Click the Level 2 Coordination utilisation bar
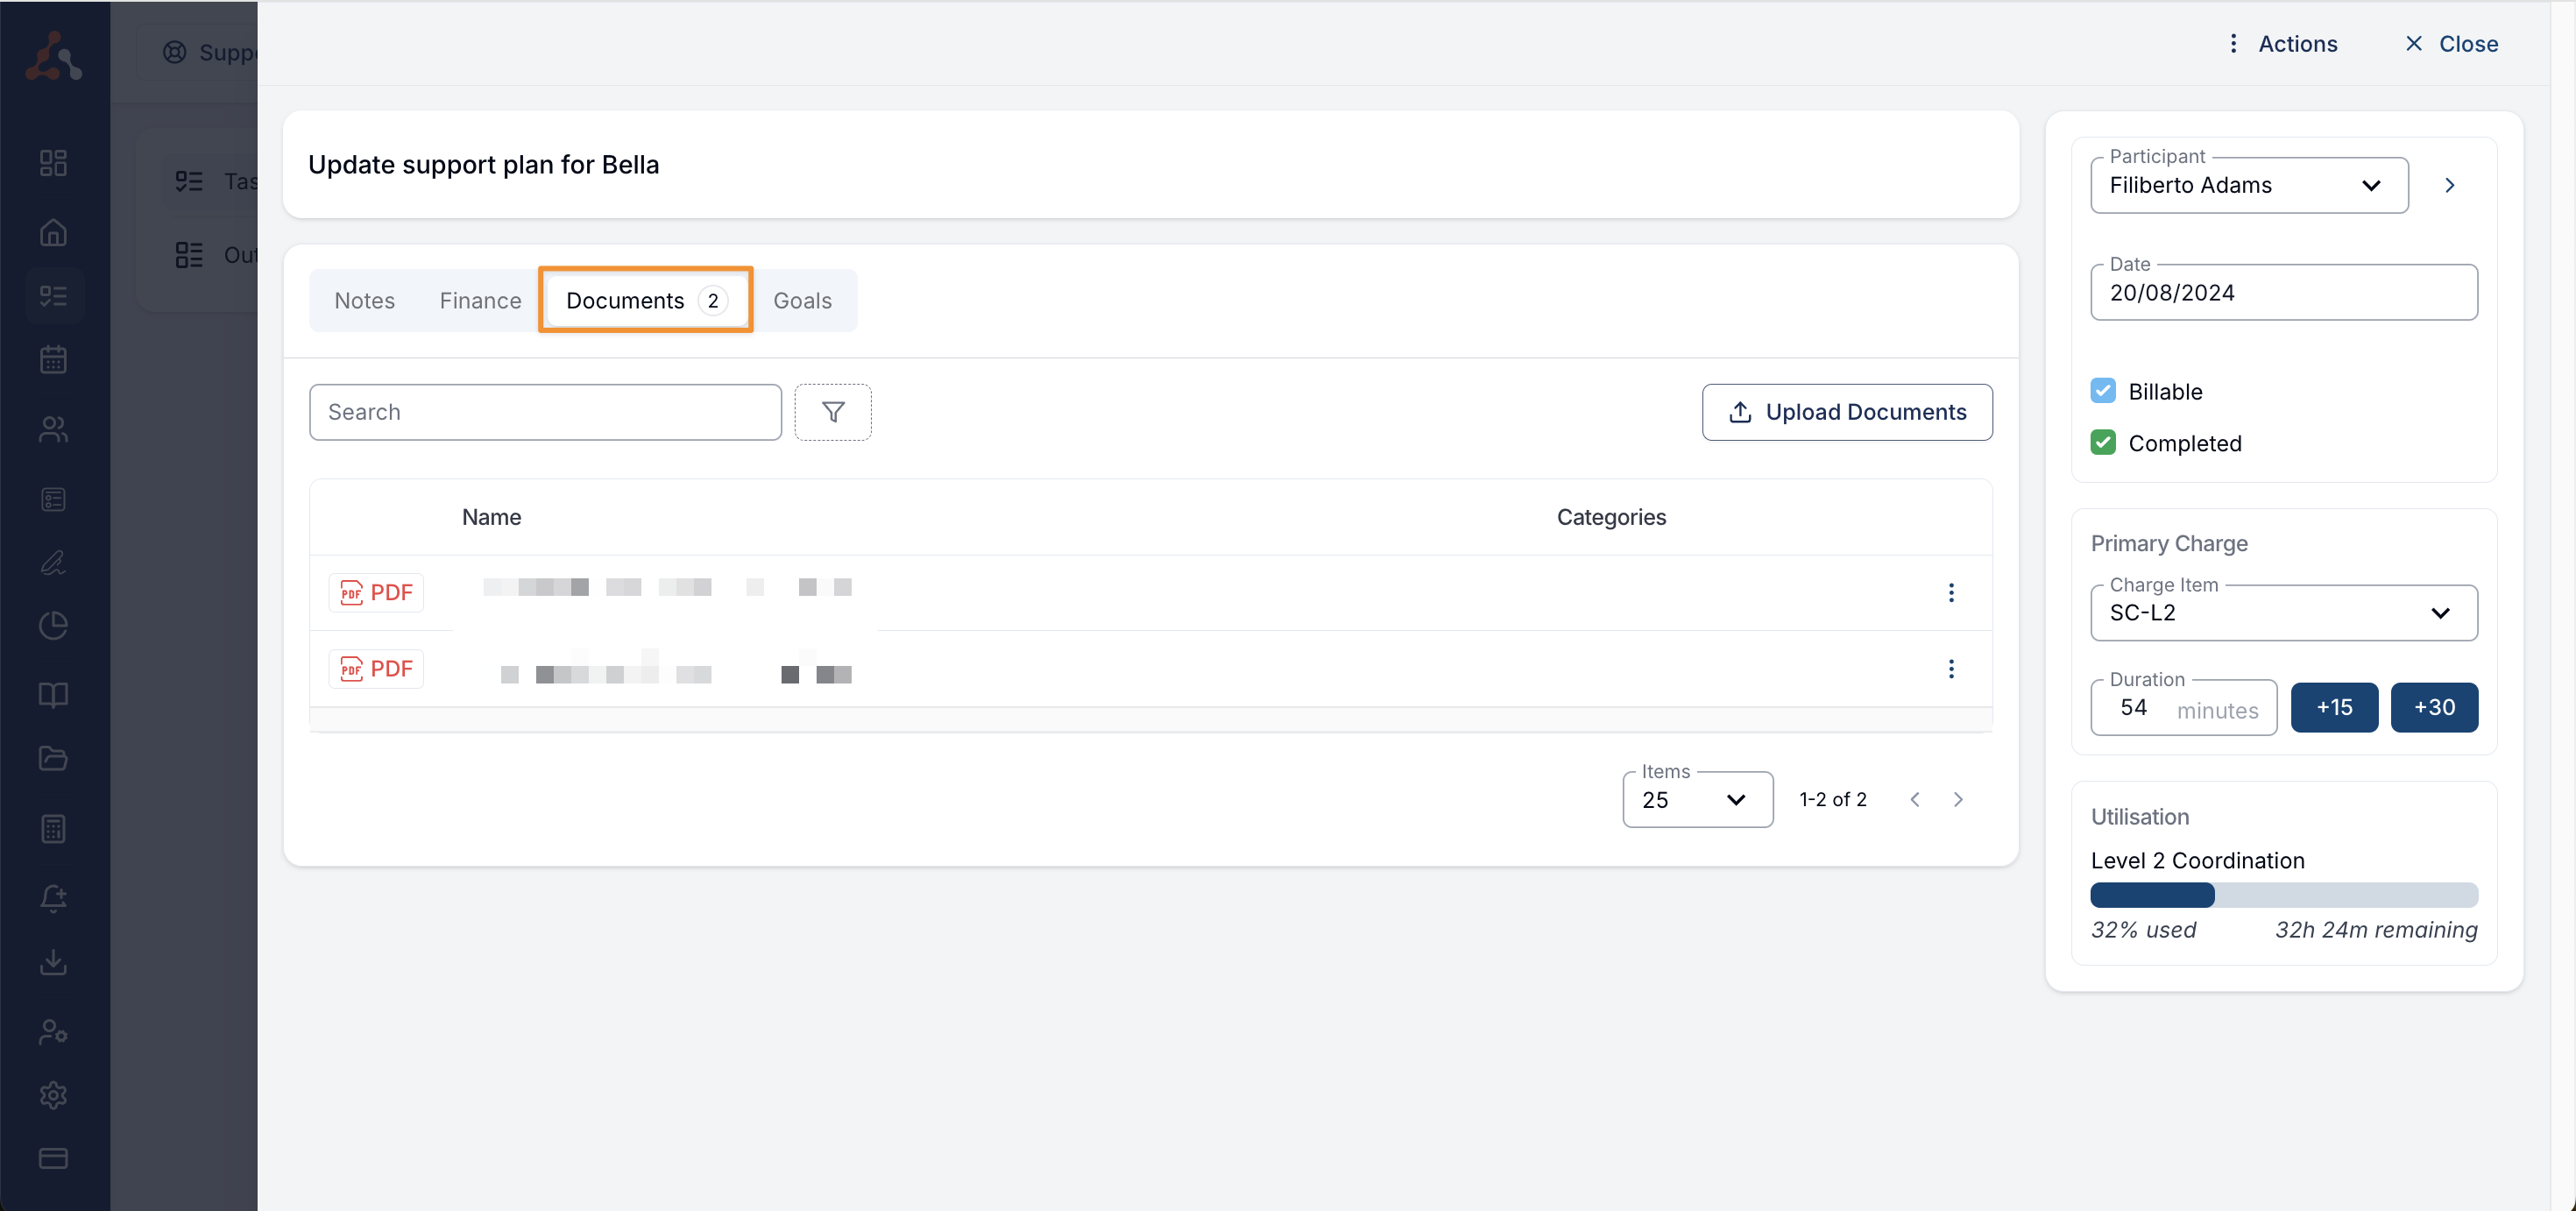This screenshot has height=1211, width=2576. [2283, 894]
